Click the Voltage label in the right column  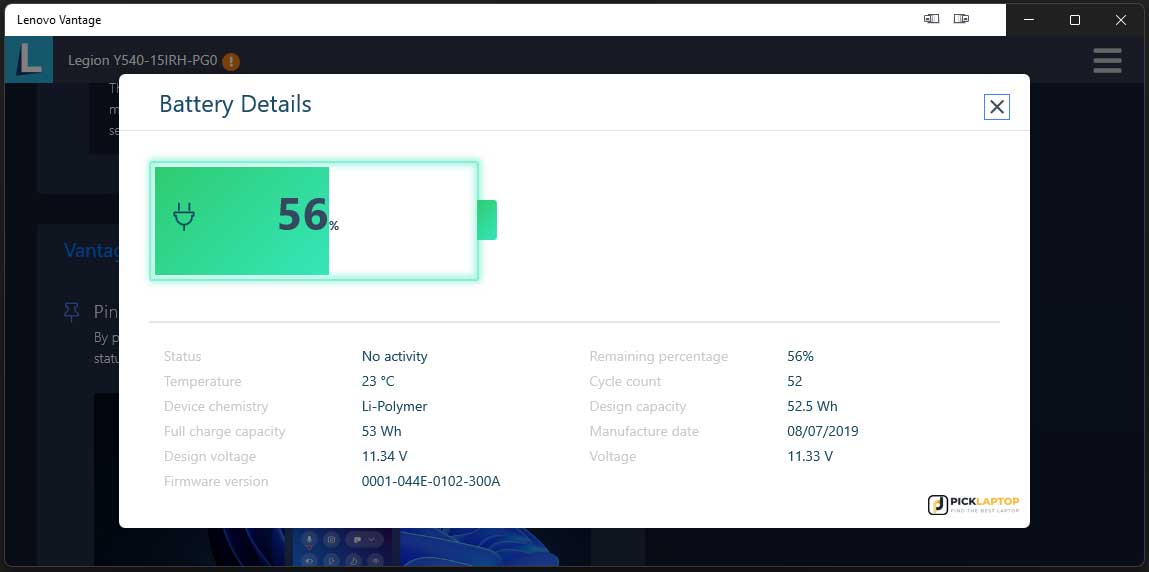point(613,456)
